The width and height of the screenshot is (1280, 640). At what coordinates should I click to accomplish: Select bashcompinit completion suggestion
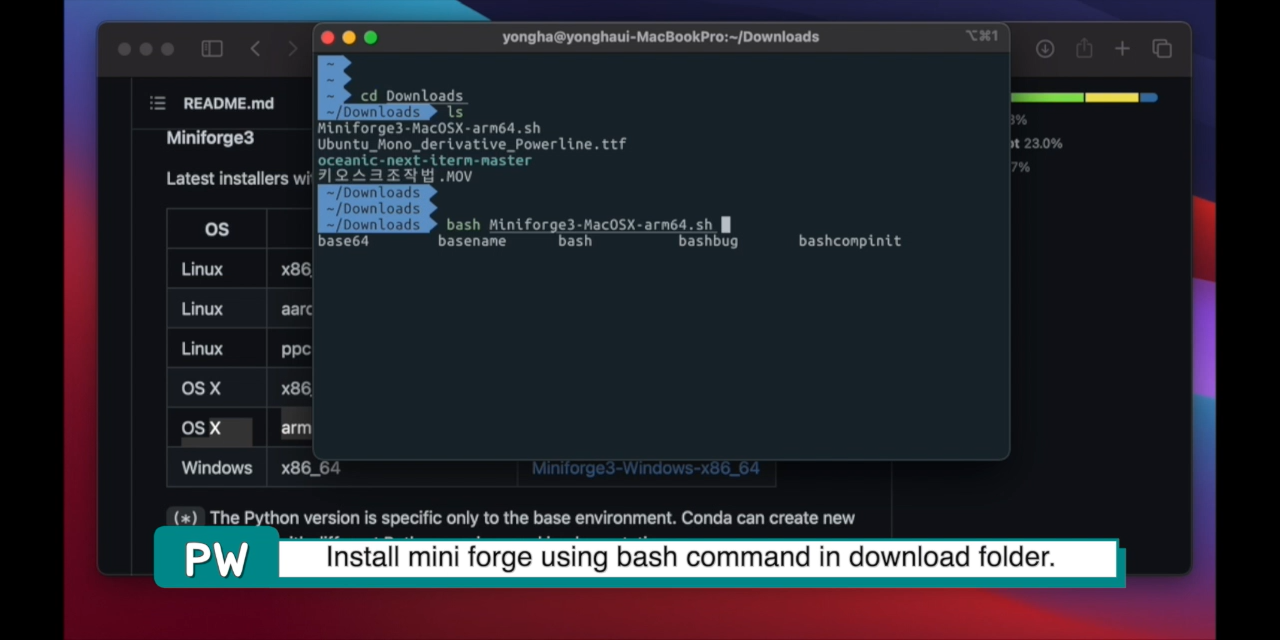(x=850, y=241)
